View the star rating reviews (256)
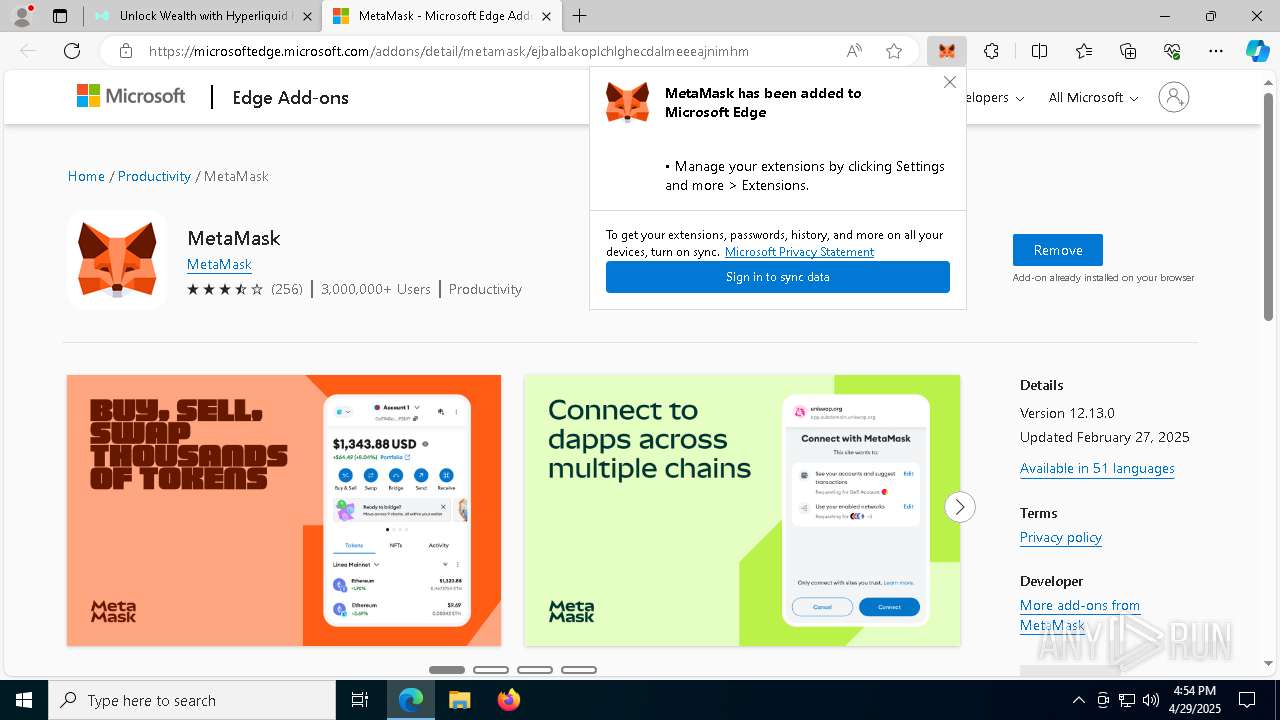 (x=244, y=289)
